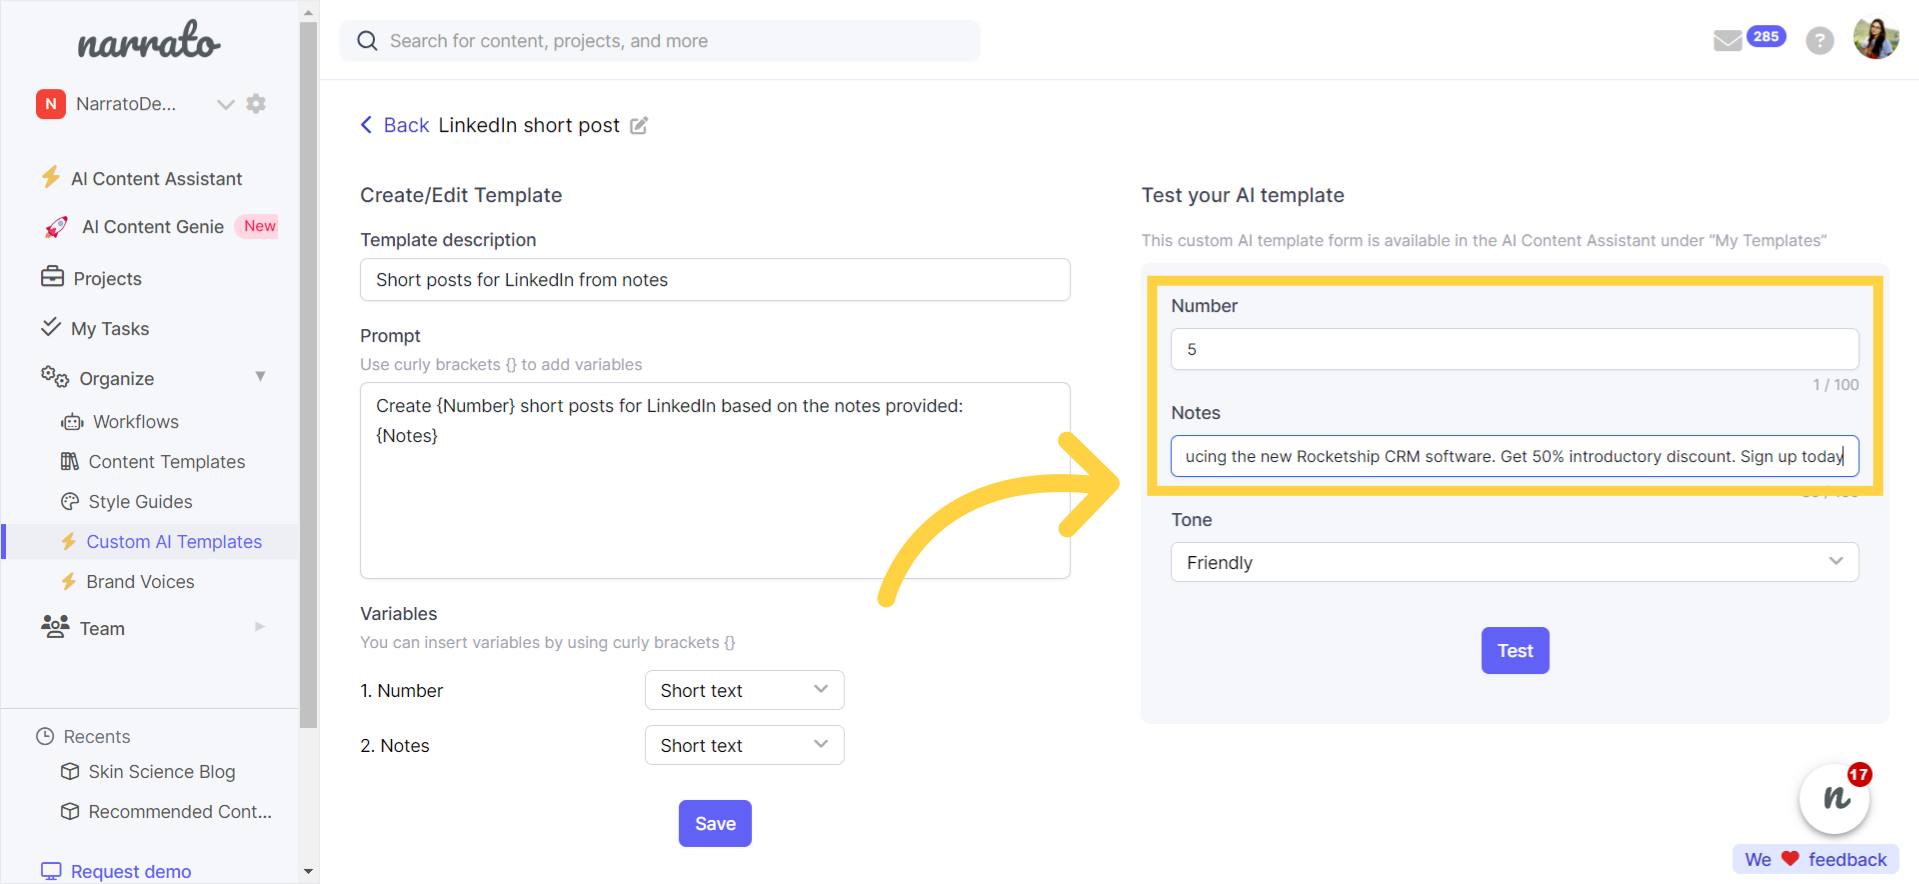
Task: Open the Tone dropdown set to Friendly
Action: 1514,562
